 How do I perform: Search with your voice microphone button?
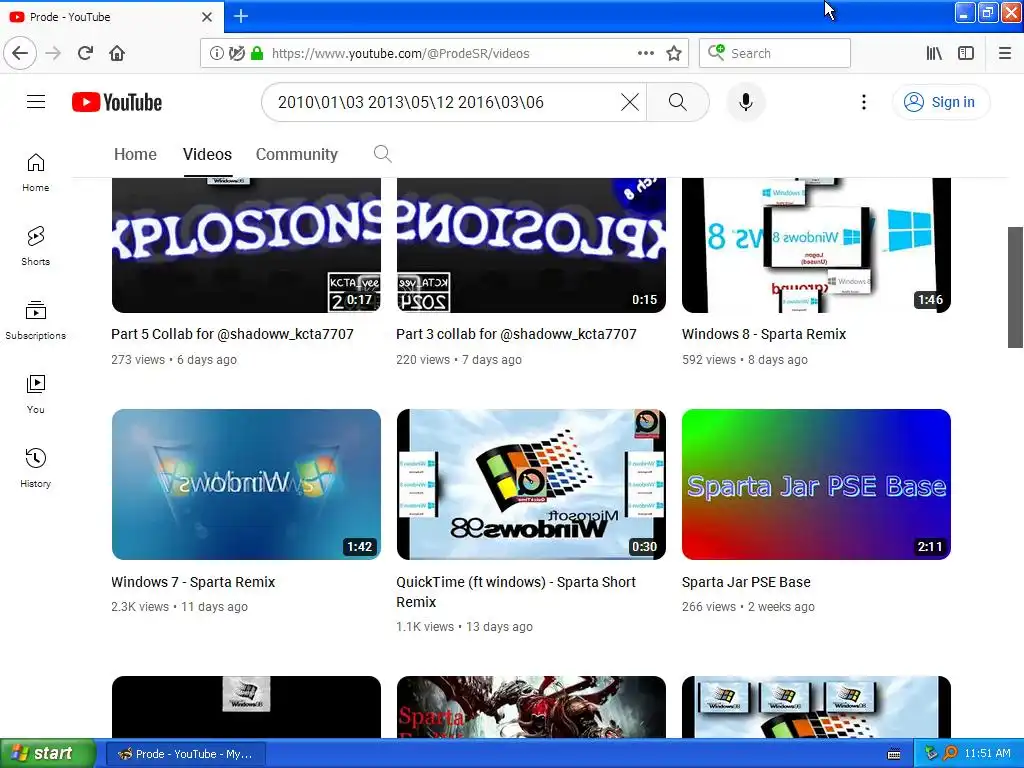(x=746, y=102)
